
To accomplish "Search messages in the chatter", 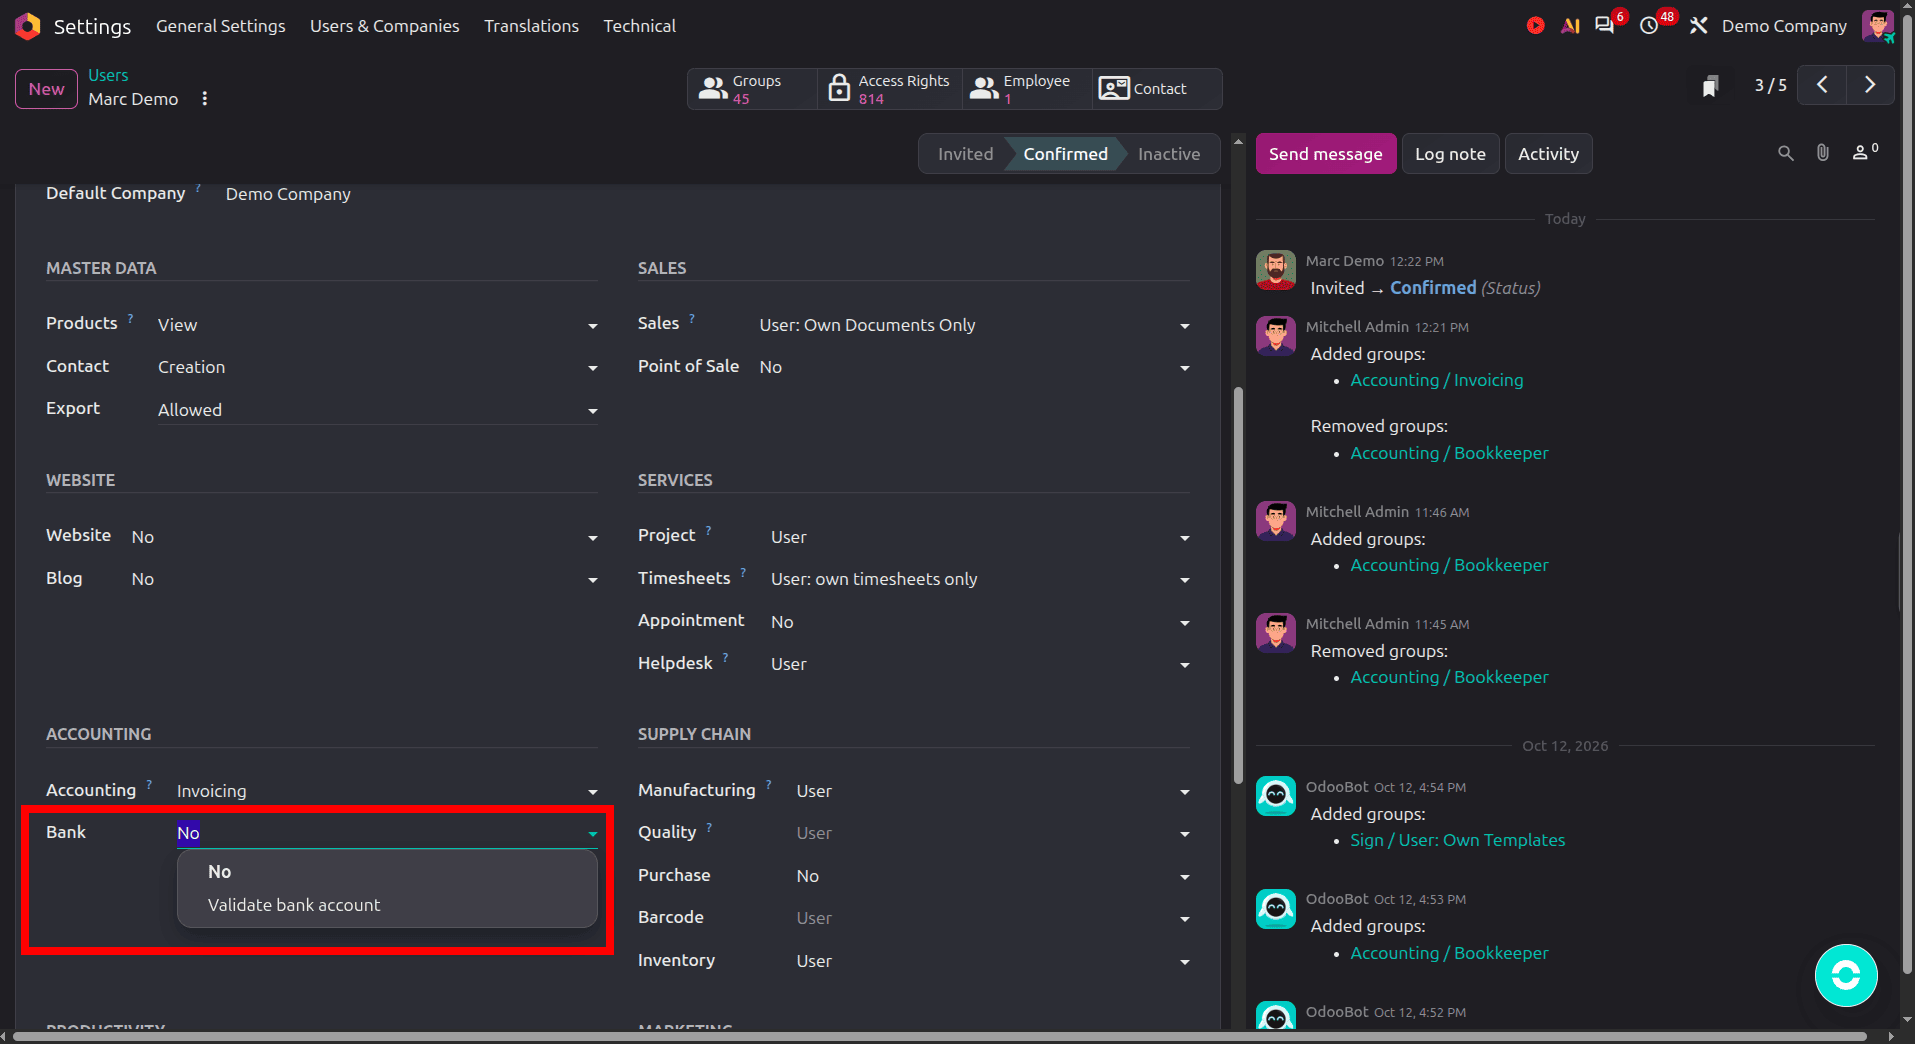I will click(x=1785, y=153).
